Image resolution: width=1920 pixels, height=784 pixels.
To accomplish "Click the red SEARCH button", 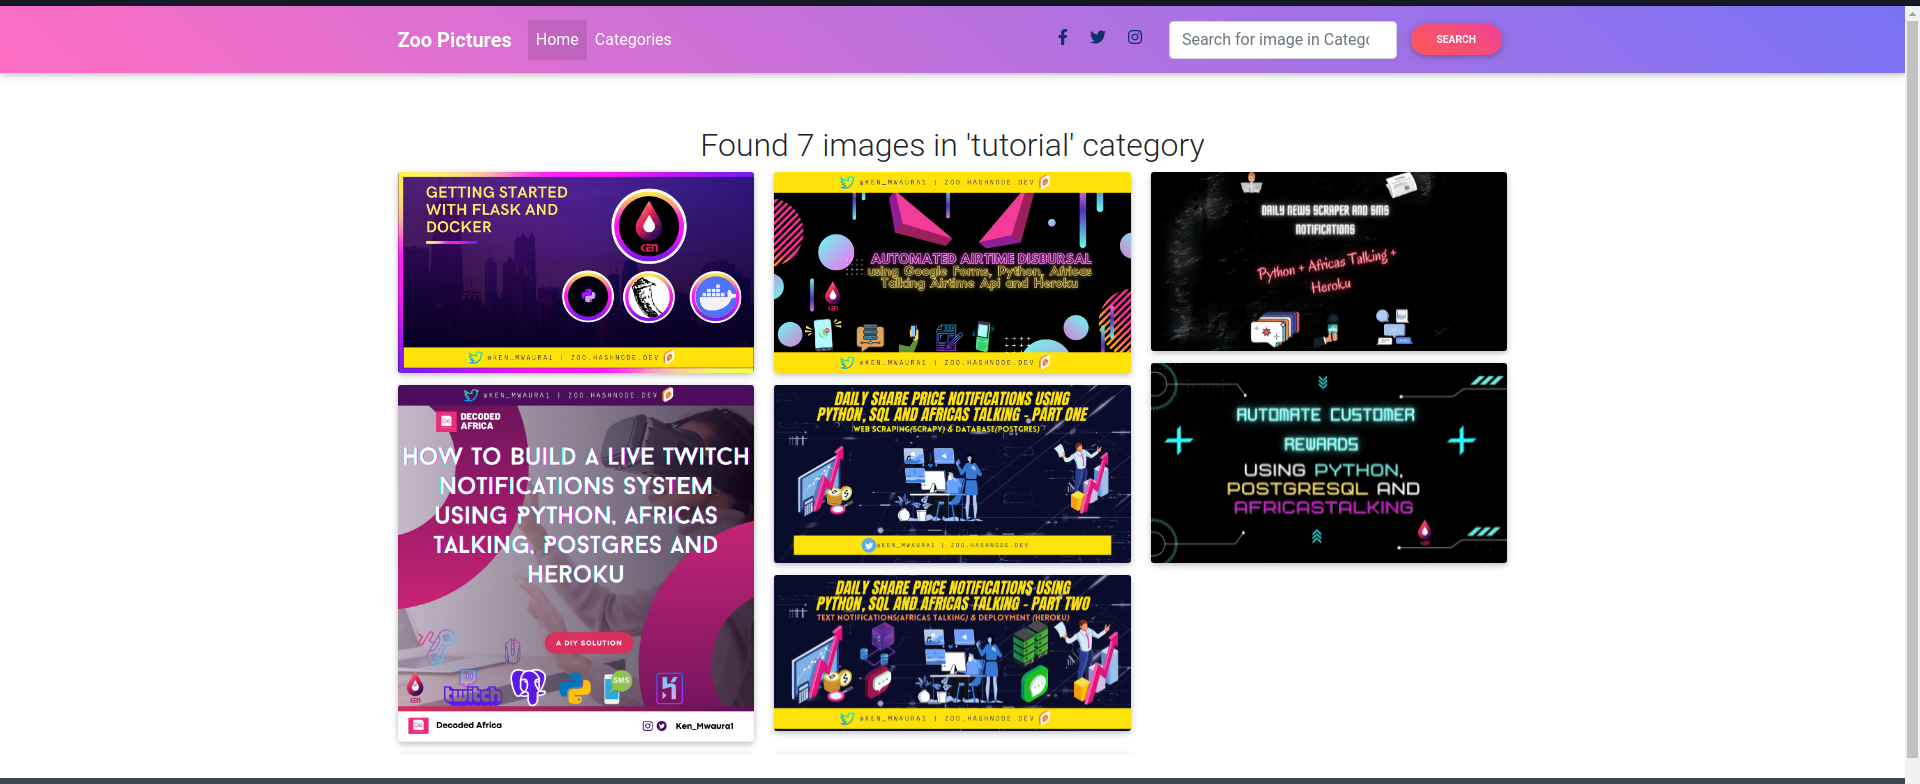I will 1456,40.
